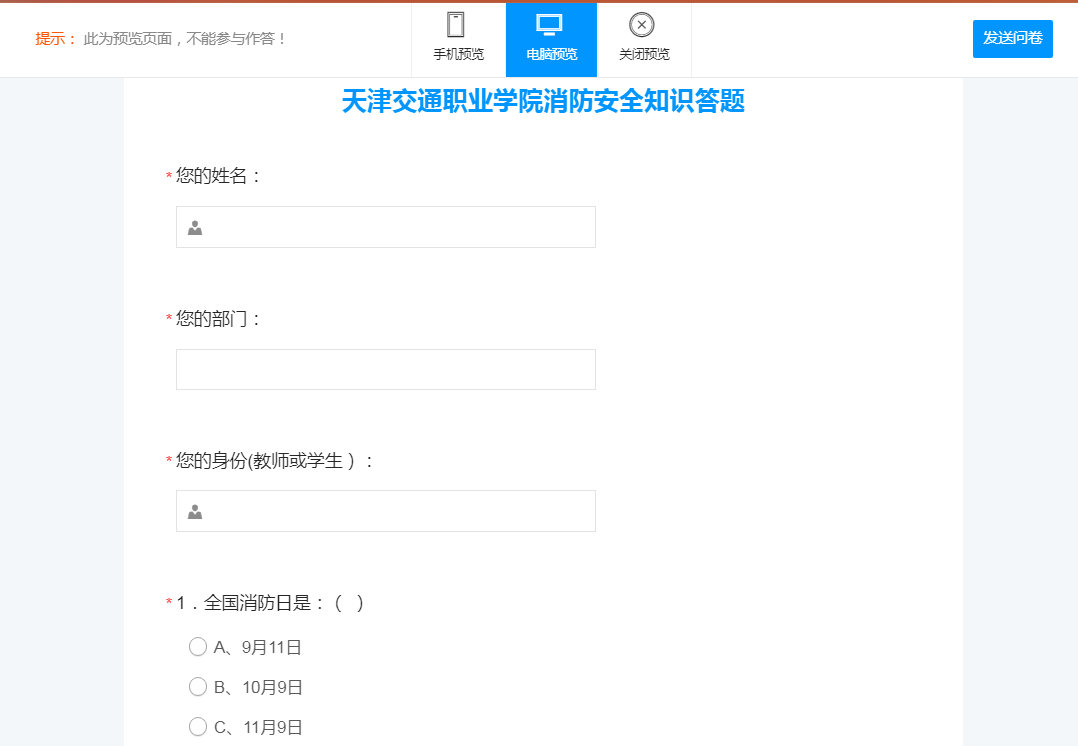
Task: Click the person icon in the identity field
Action: pyautogui.click(x=195, y=512)
